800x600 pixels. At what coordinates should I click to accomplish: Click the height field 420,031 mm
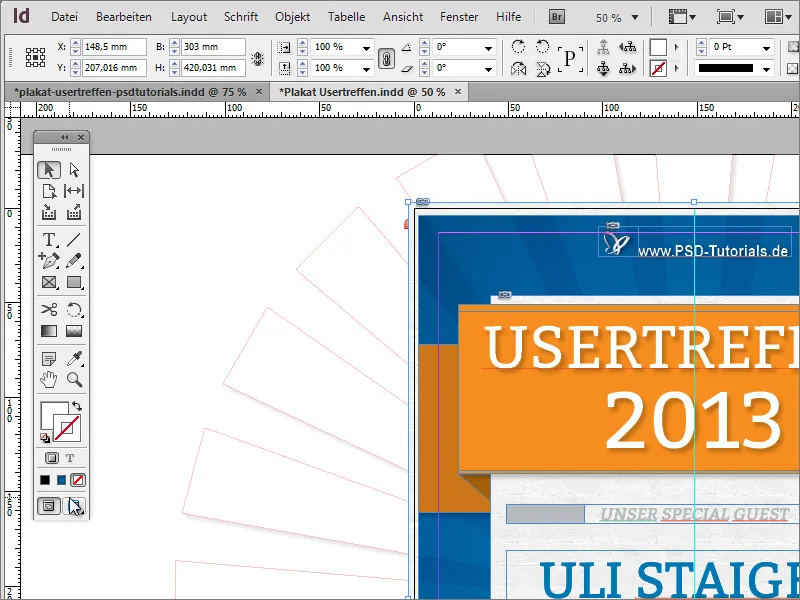(x=213, y=68)
